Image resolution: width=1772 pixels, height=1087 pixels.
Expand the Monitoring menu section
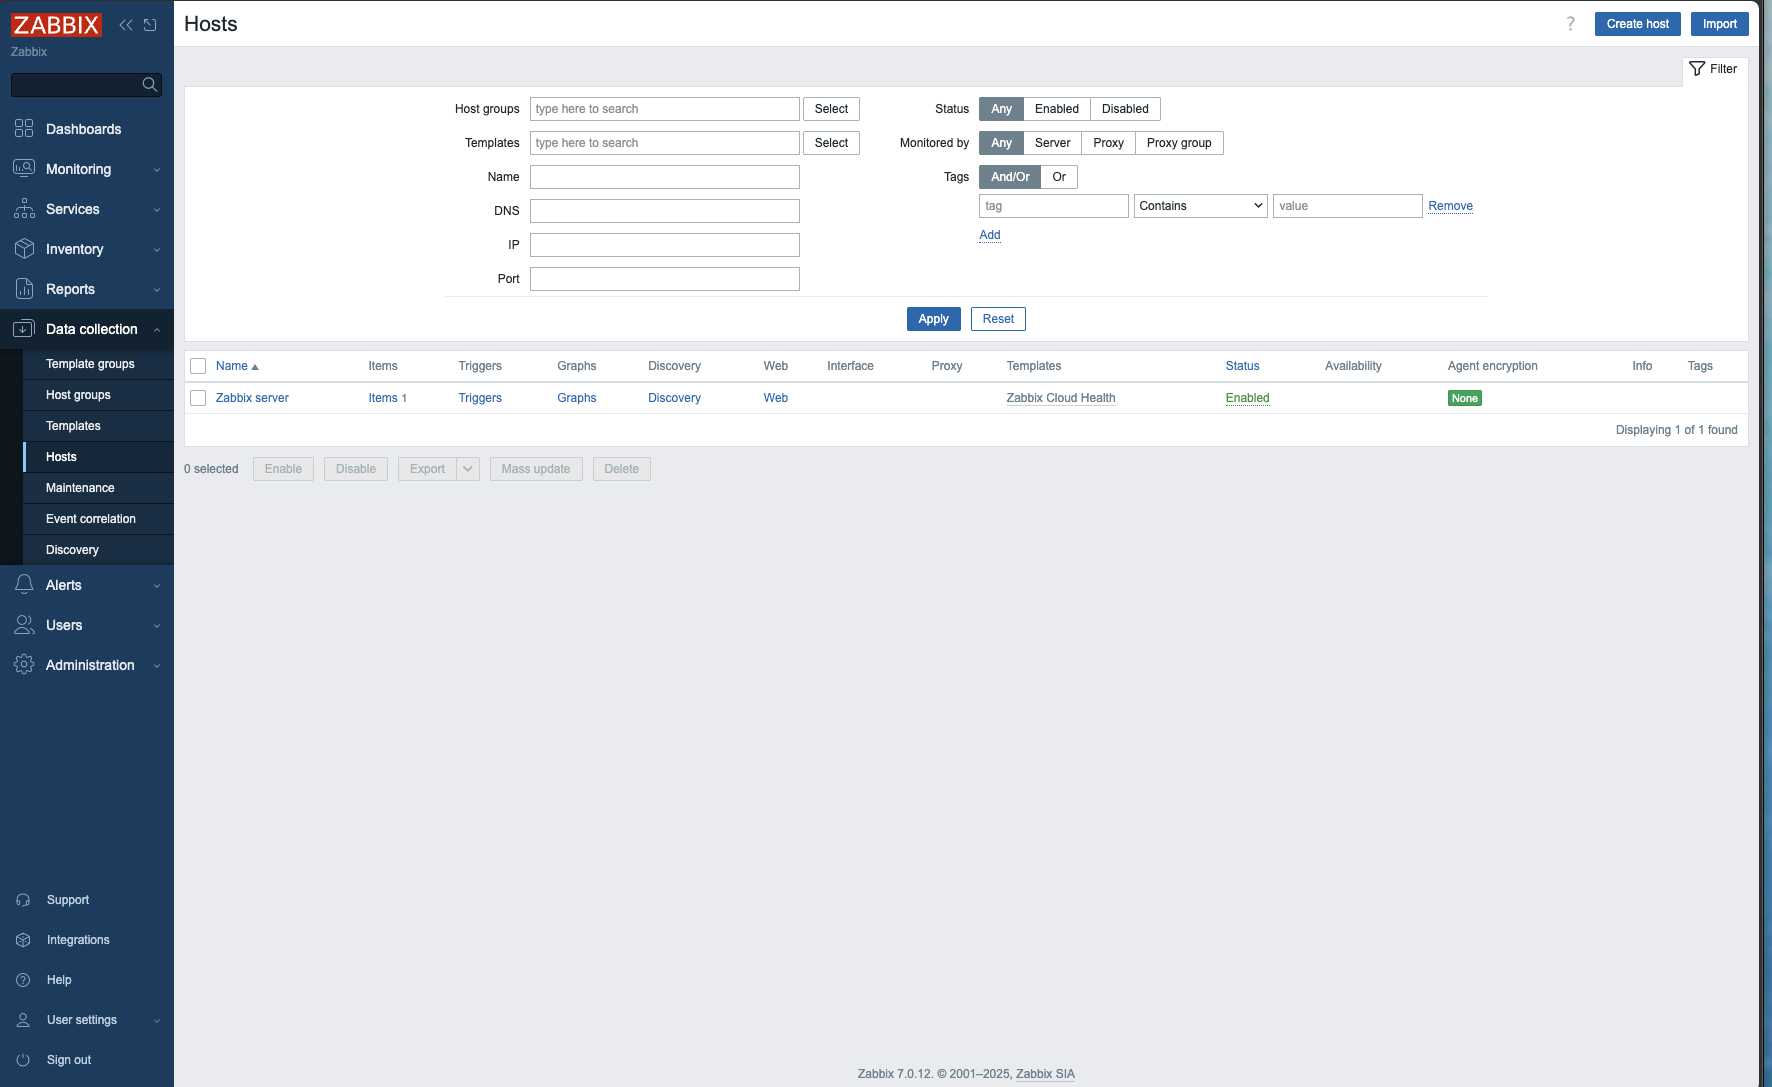78,169
